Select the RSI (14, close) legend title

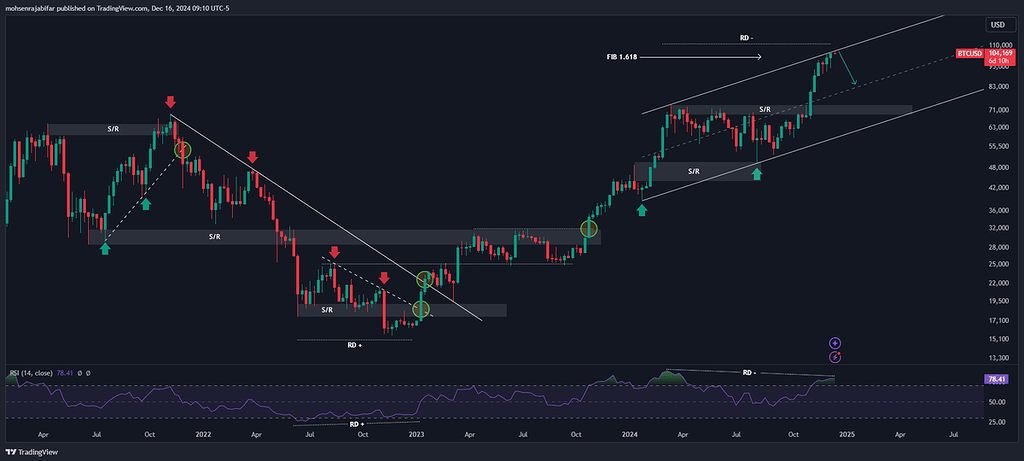coord(32,373)
